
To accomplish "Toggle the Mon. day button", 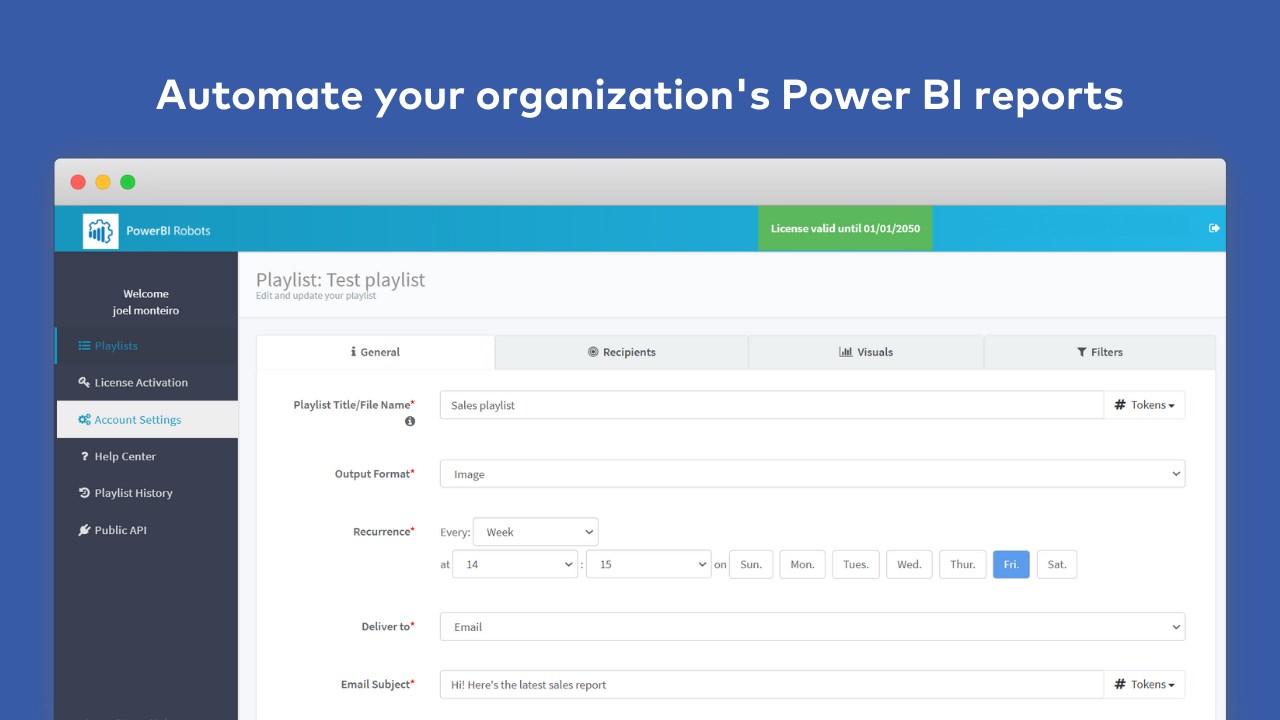I will (x=803, y=564).
